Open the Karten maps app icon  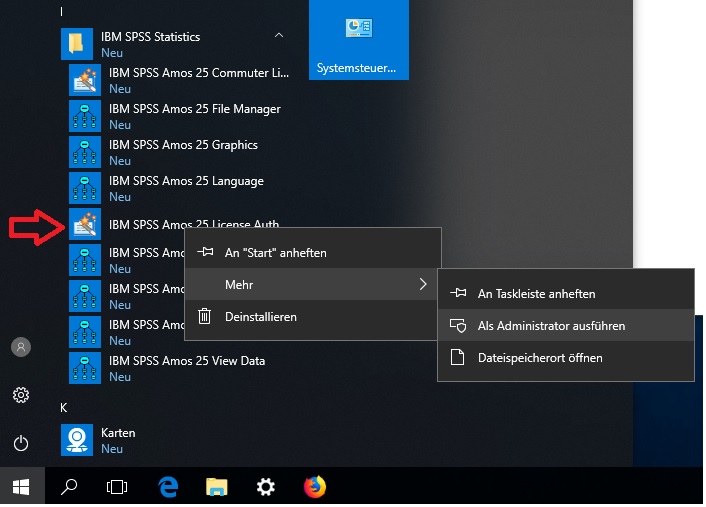(77, 440)
